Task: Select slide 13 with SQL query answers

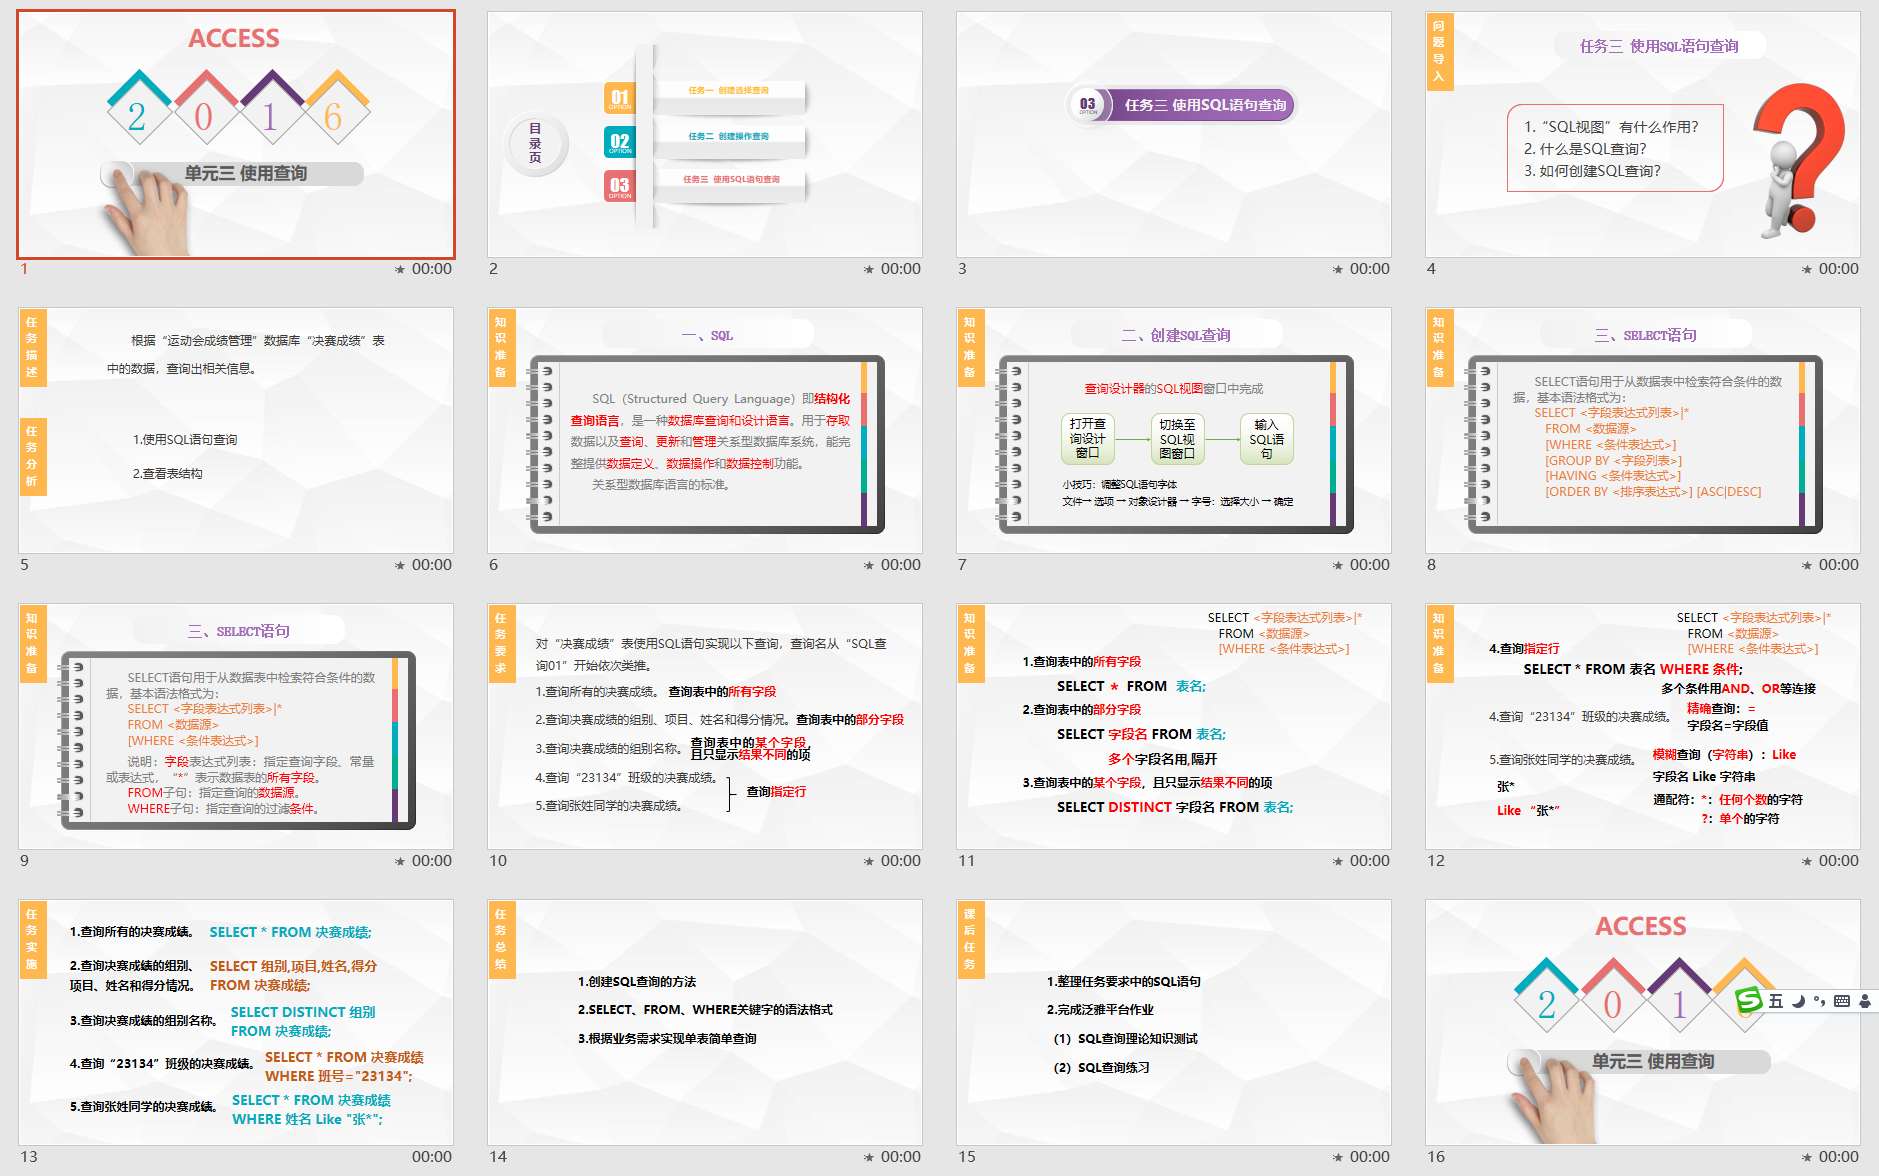Action: (236, 1022)
